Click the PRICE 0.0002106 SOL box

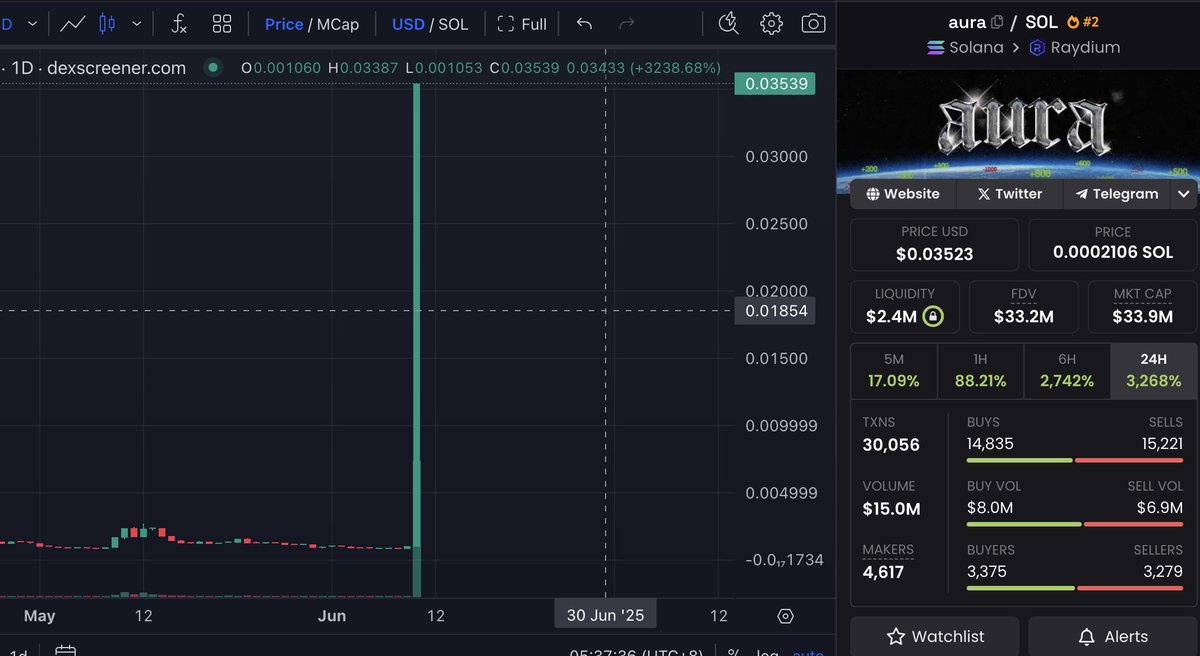tap(1113, 245)
